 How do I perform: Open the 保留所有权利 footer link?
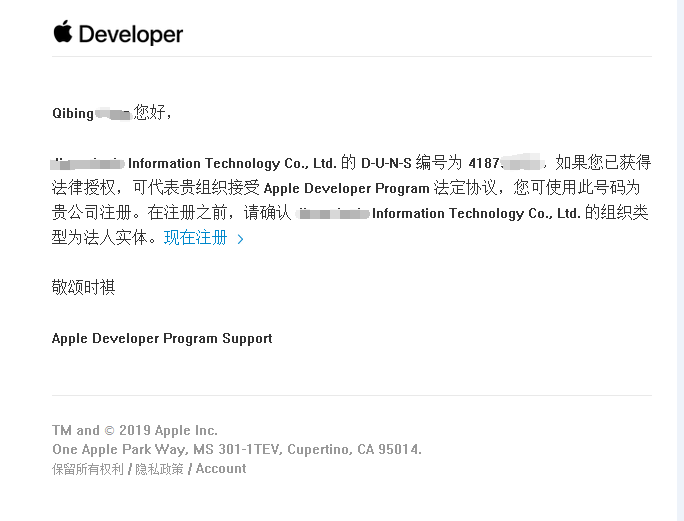[x=88, y=469]
